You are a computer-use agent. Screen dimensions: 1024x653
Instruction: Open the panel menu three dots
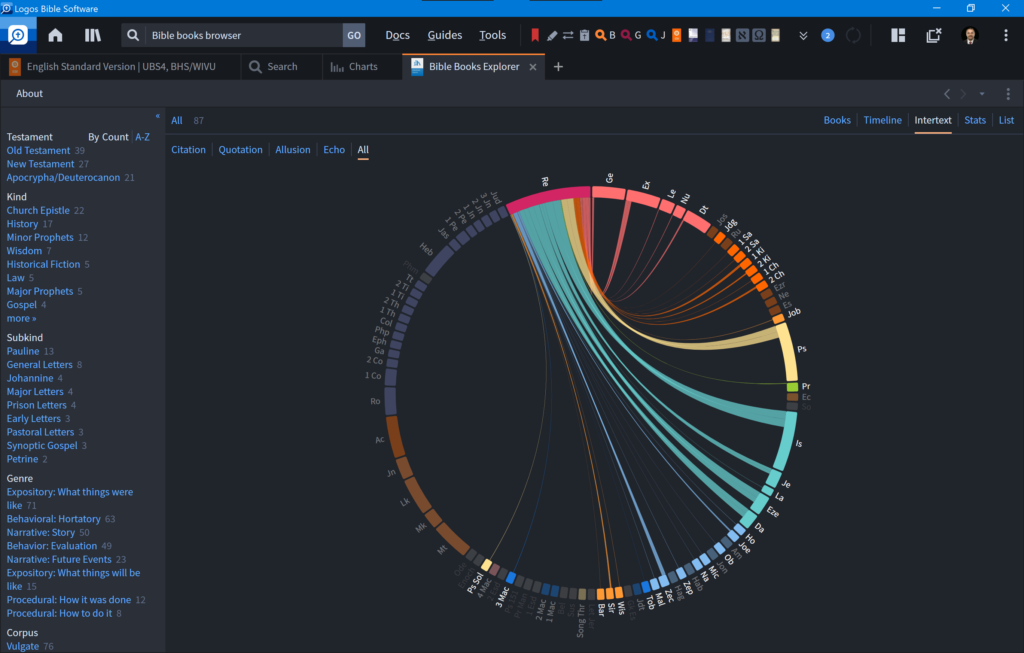(x=1008, y=94)
